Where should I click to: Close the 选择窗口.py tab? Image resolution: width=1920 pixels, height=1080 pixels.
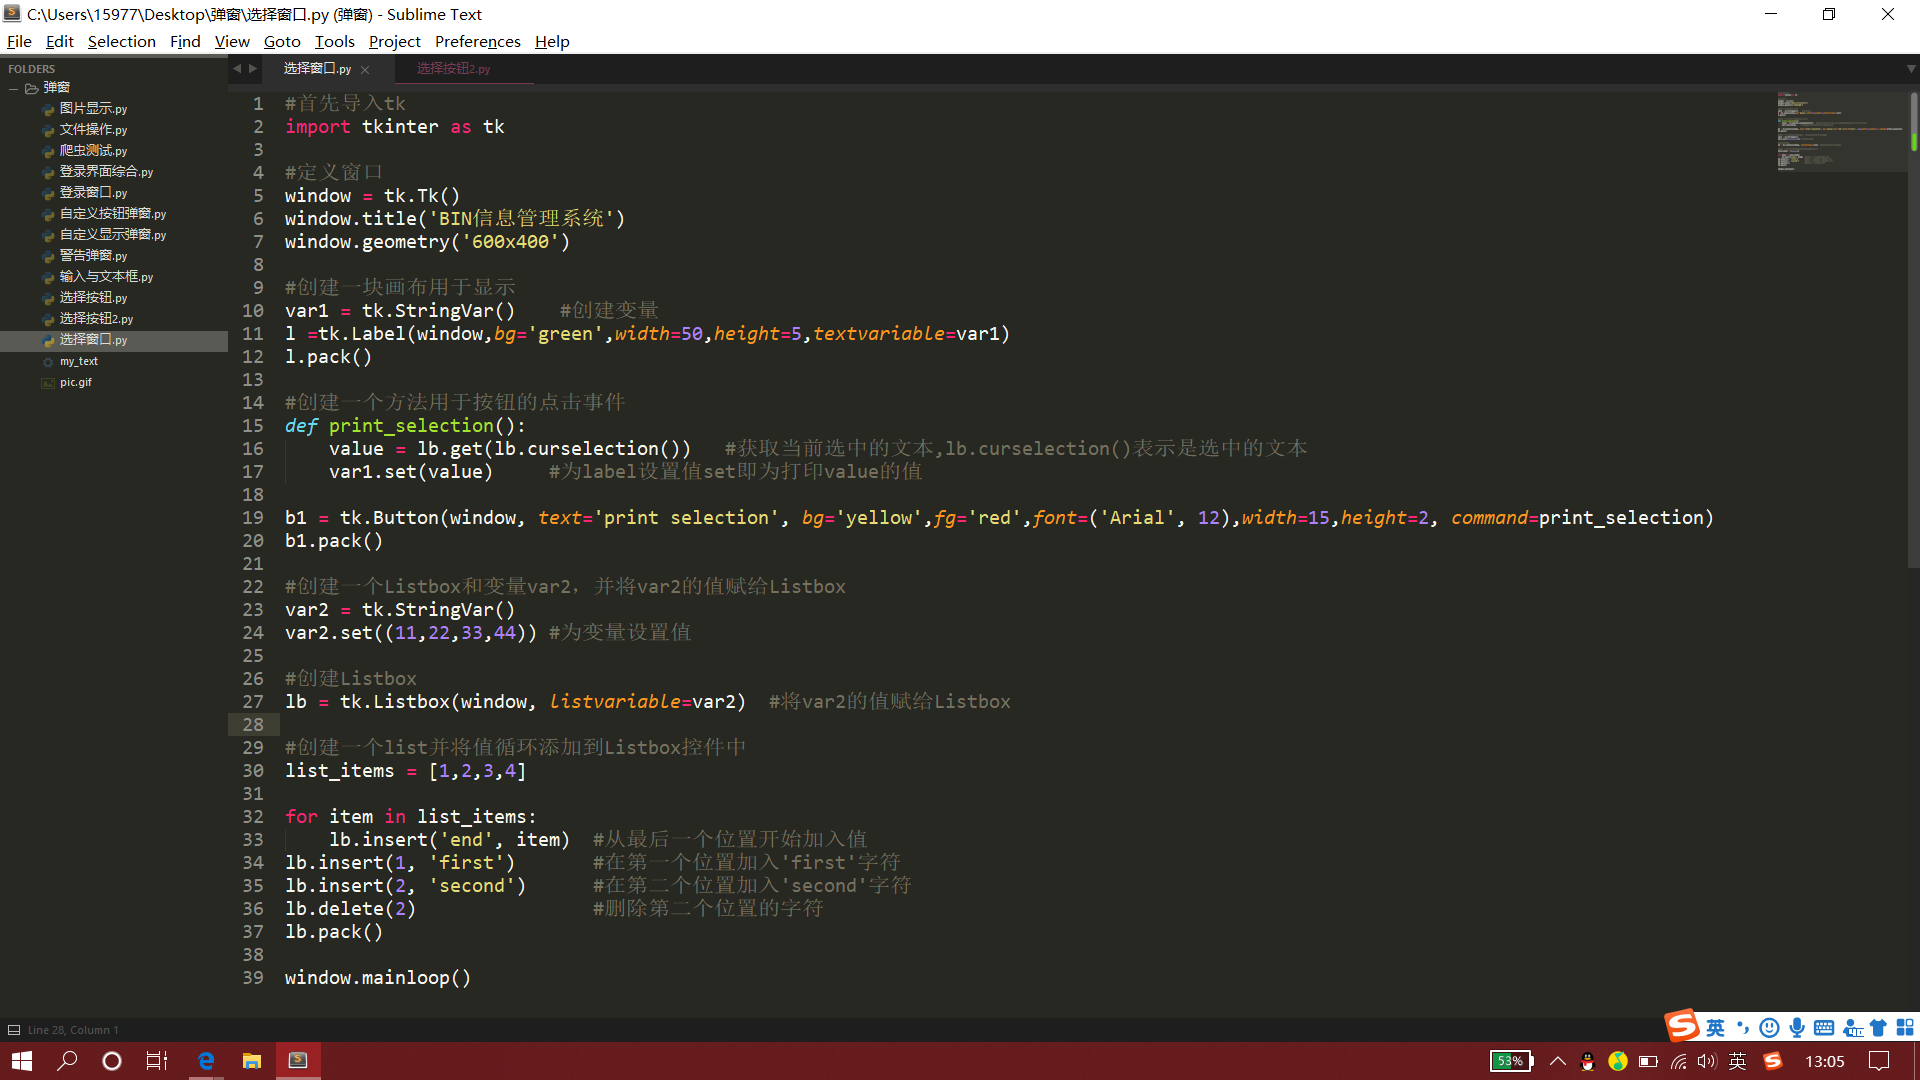point(365,69)
